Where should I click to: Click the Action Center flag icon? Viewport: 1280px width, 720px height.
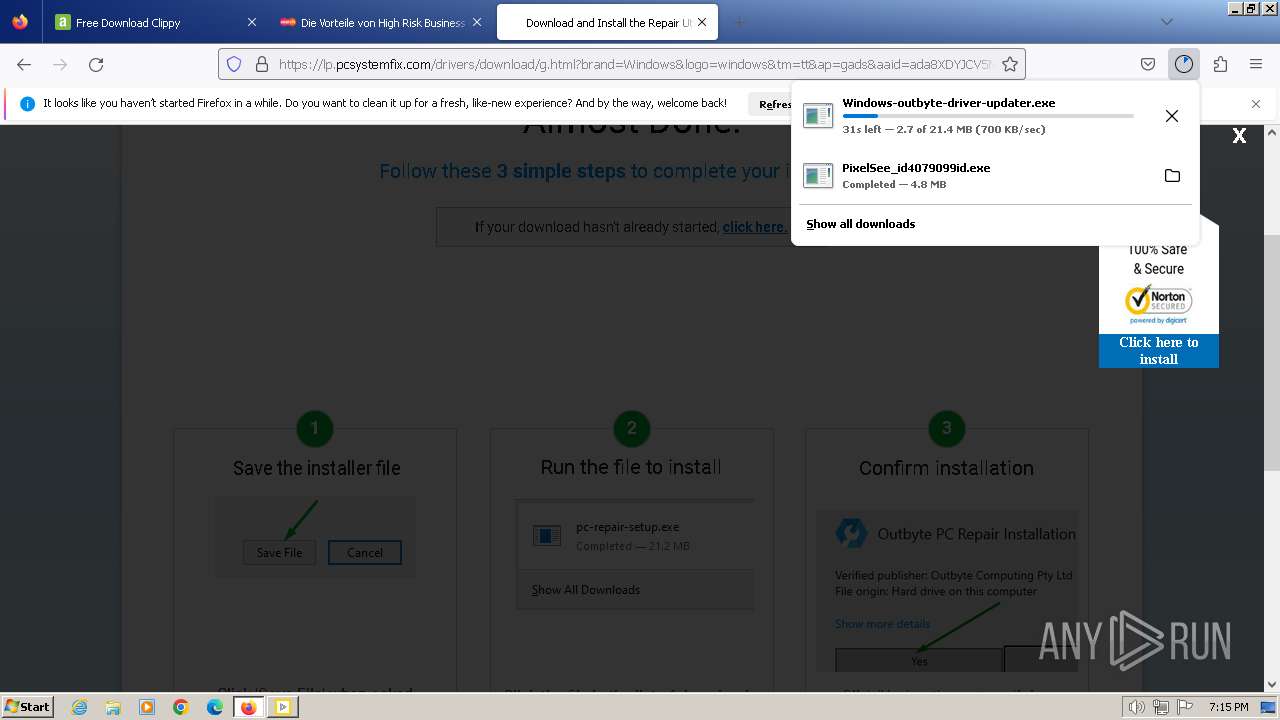coord(1184,707)
